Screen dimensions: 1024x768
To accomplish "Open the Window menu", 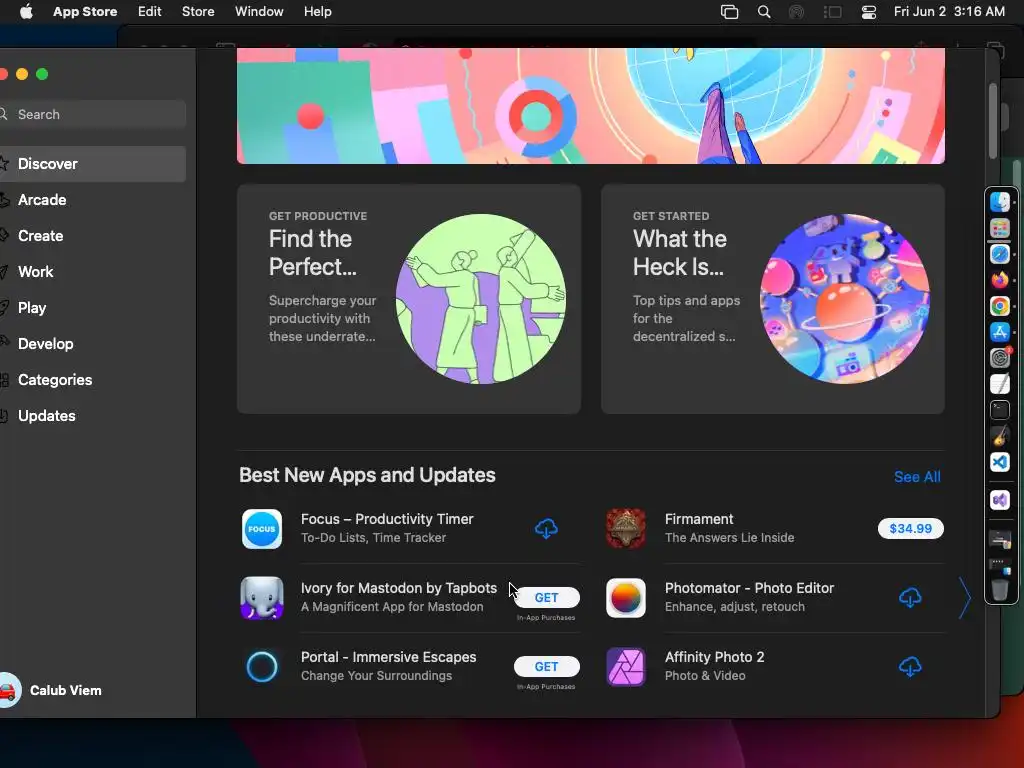I will coord(259,12).
